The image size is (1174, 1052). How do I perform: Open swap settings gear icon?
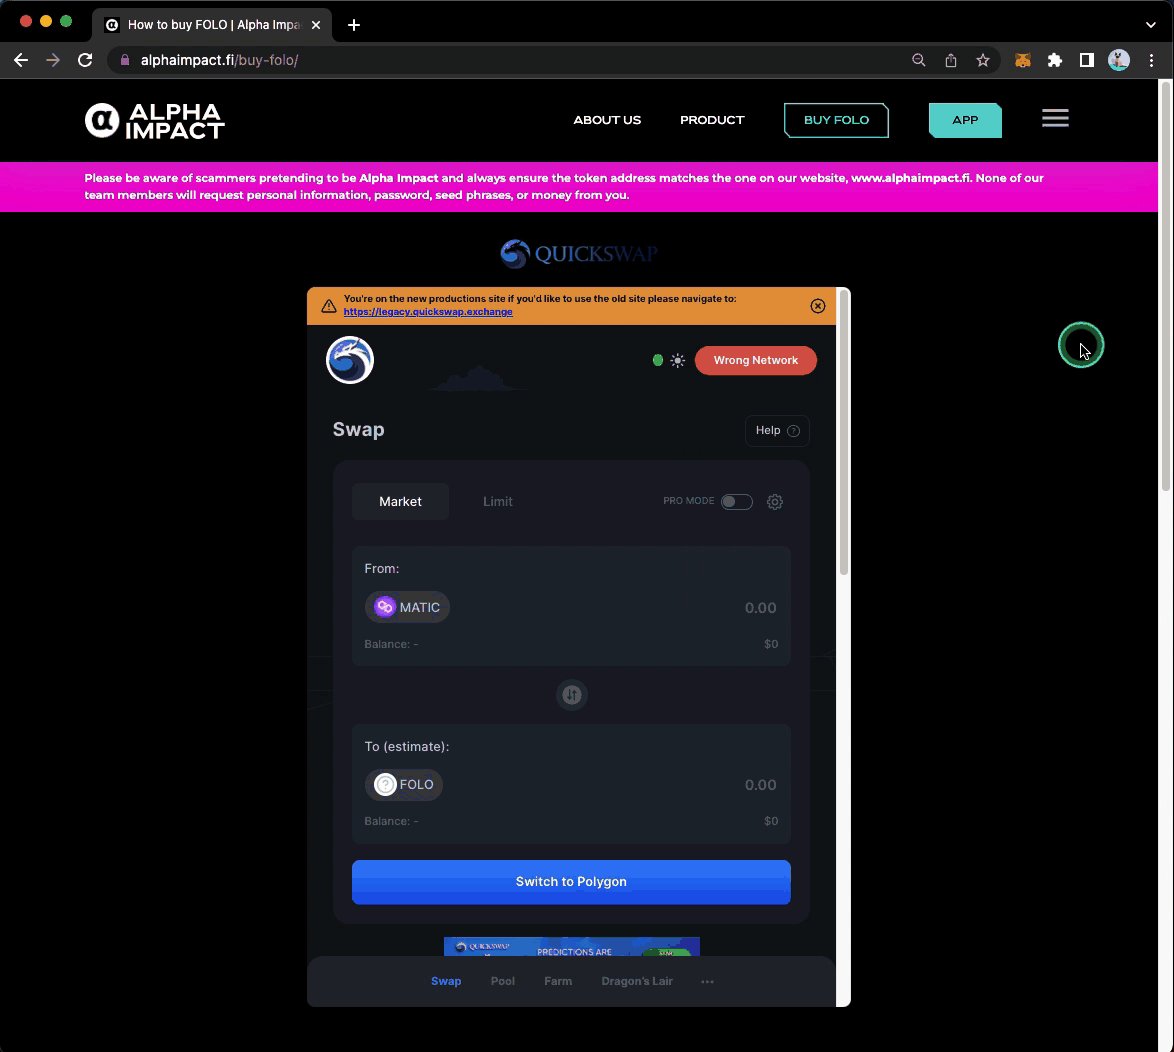[775, 502]
